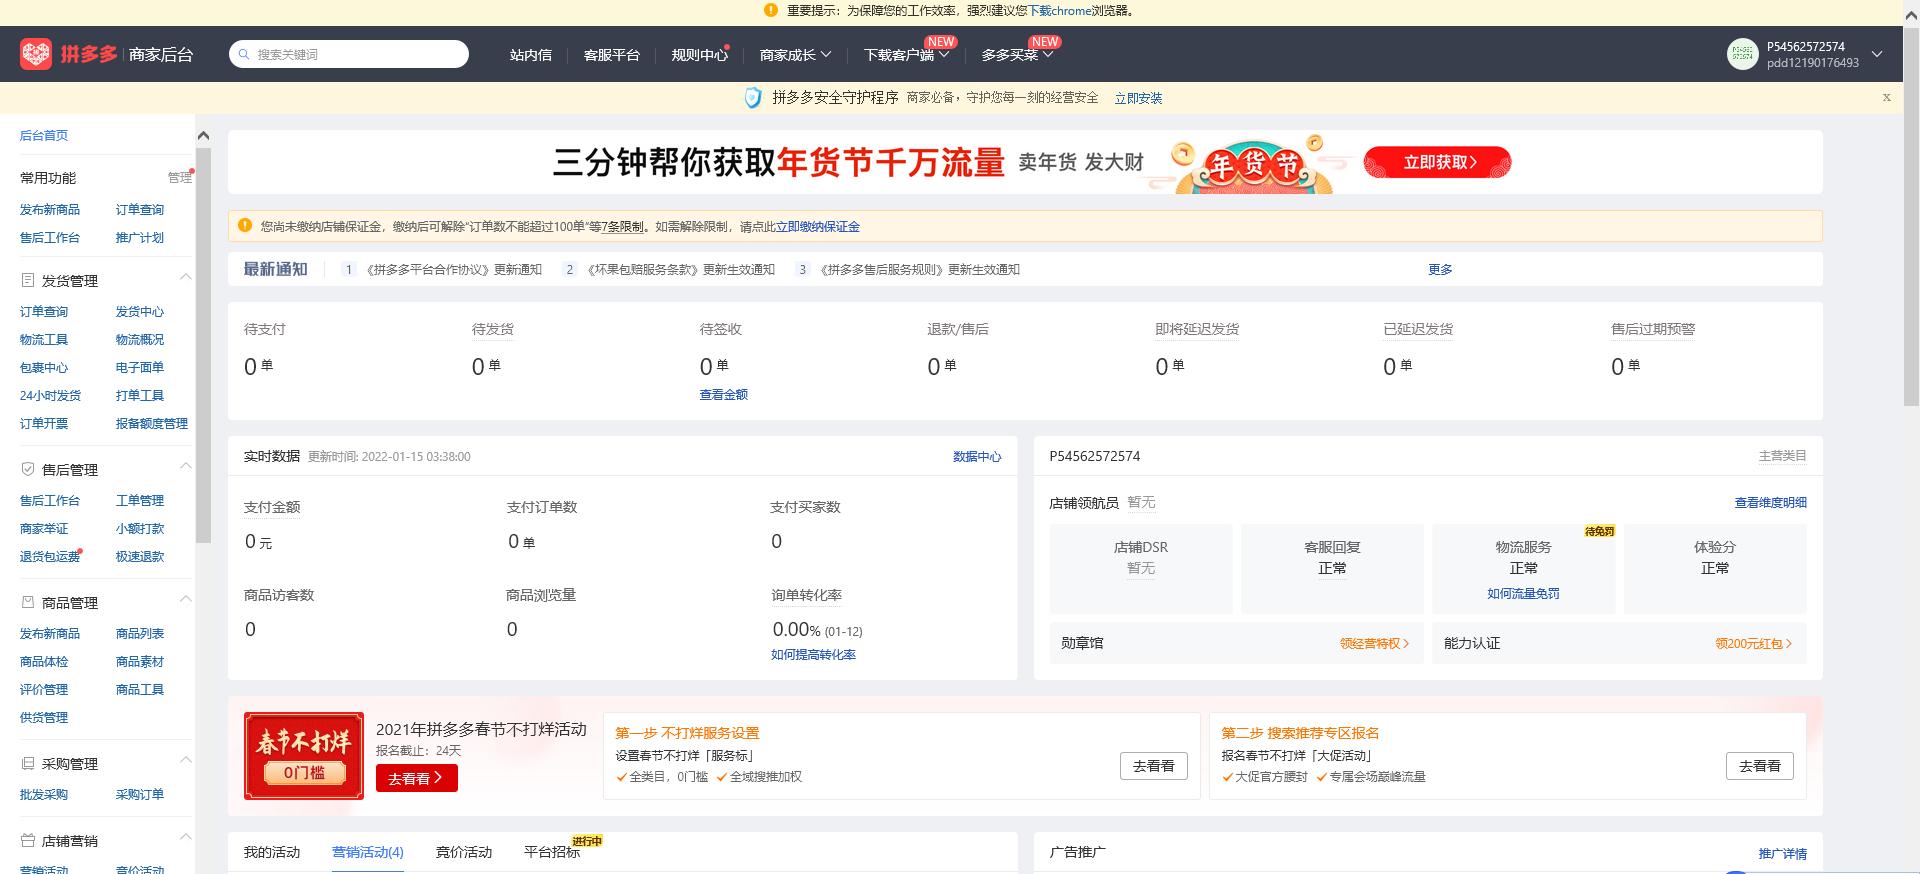Open 电子面单 in sidebar
Viewport: 1920px width, 874px height.
click(x=140, y=368)
